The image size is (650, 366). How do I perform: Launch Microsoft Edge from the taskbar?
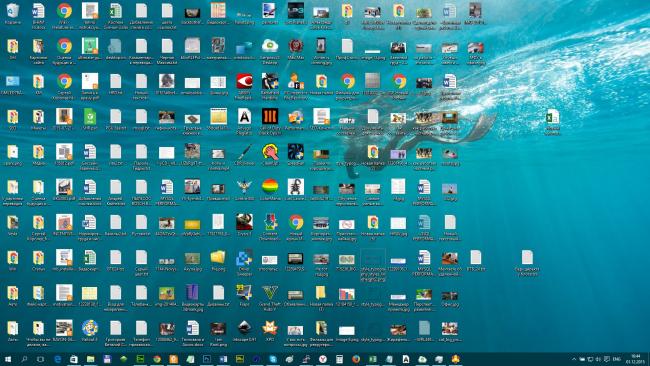pyautogui.click(x=58, y=359)
